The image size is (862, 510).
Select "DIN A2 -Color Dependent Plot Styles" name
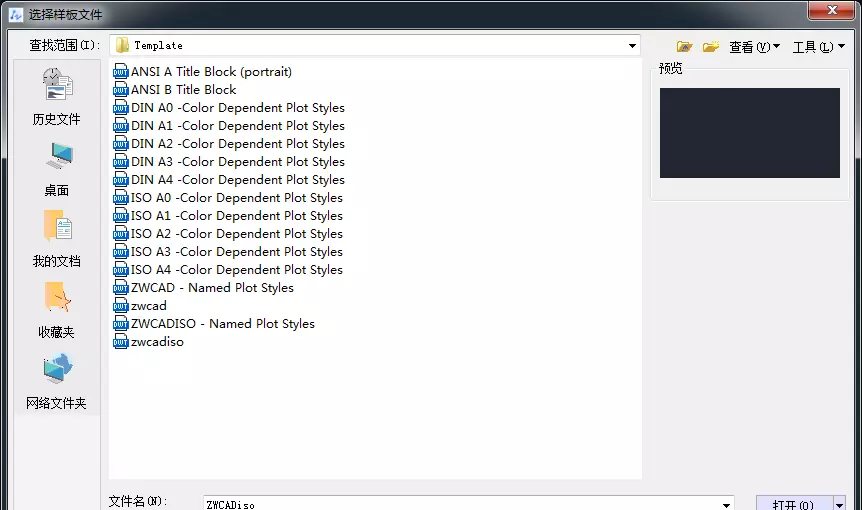tap(238, 144)
